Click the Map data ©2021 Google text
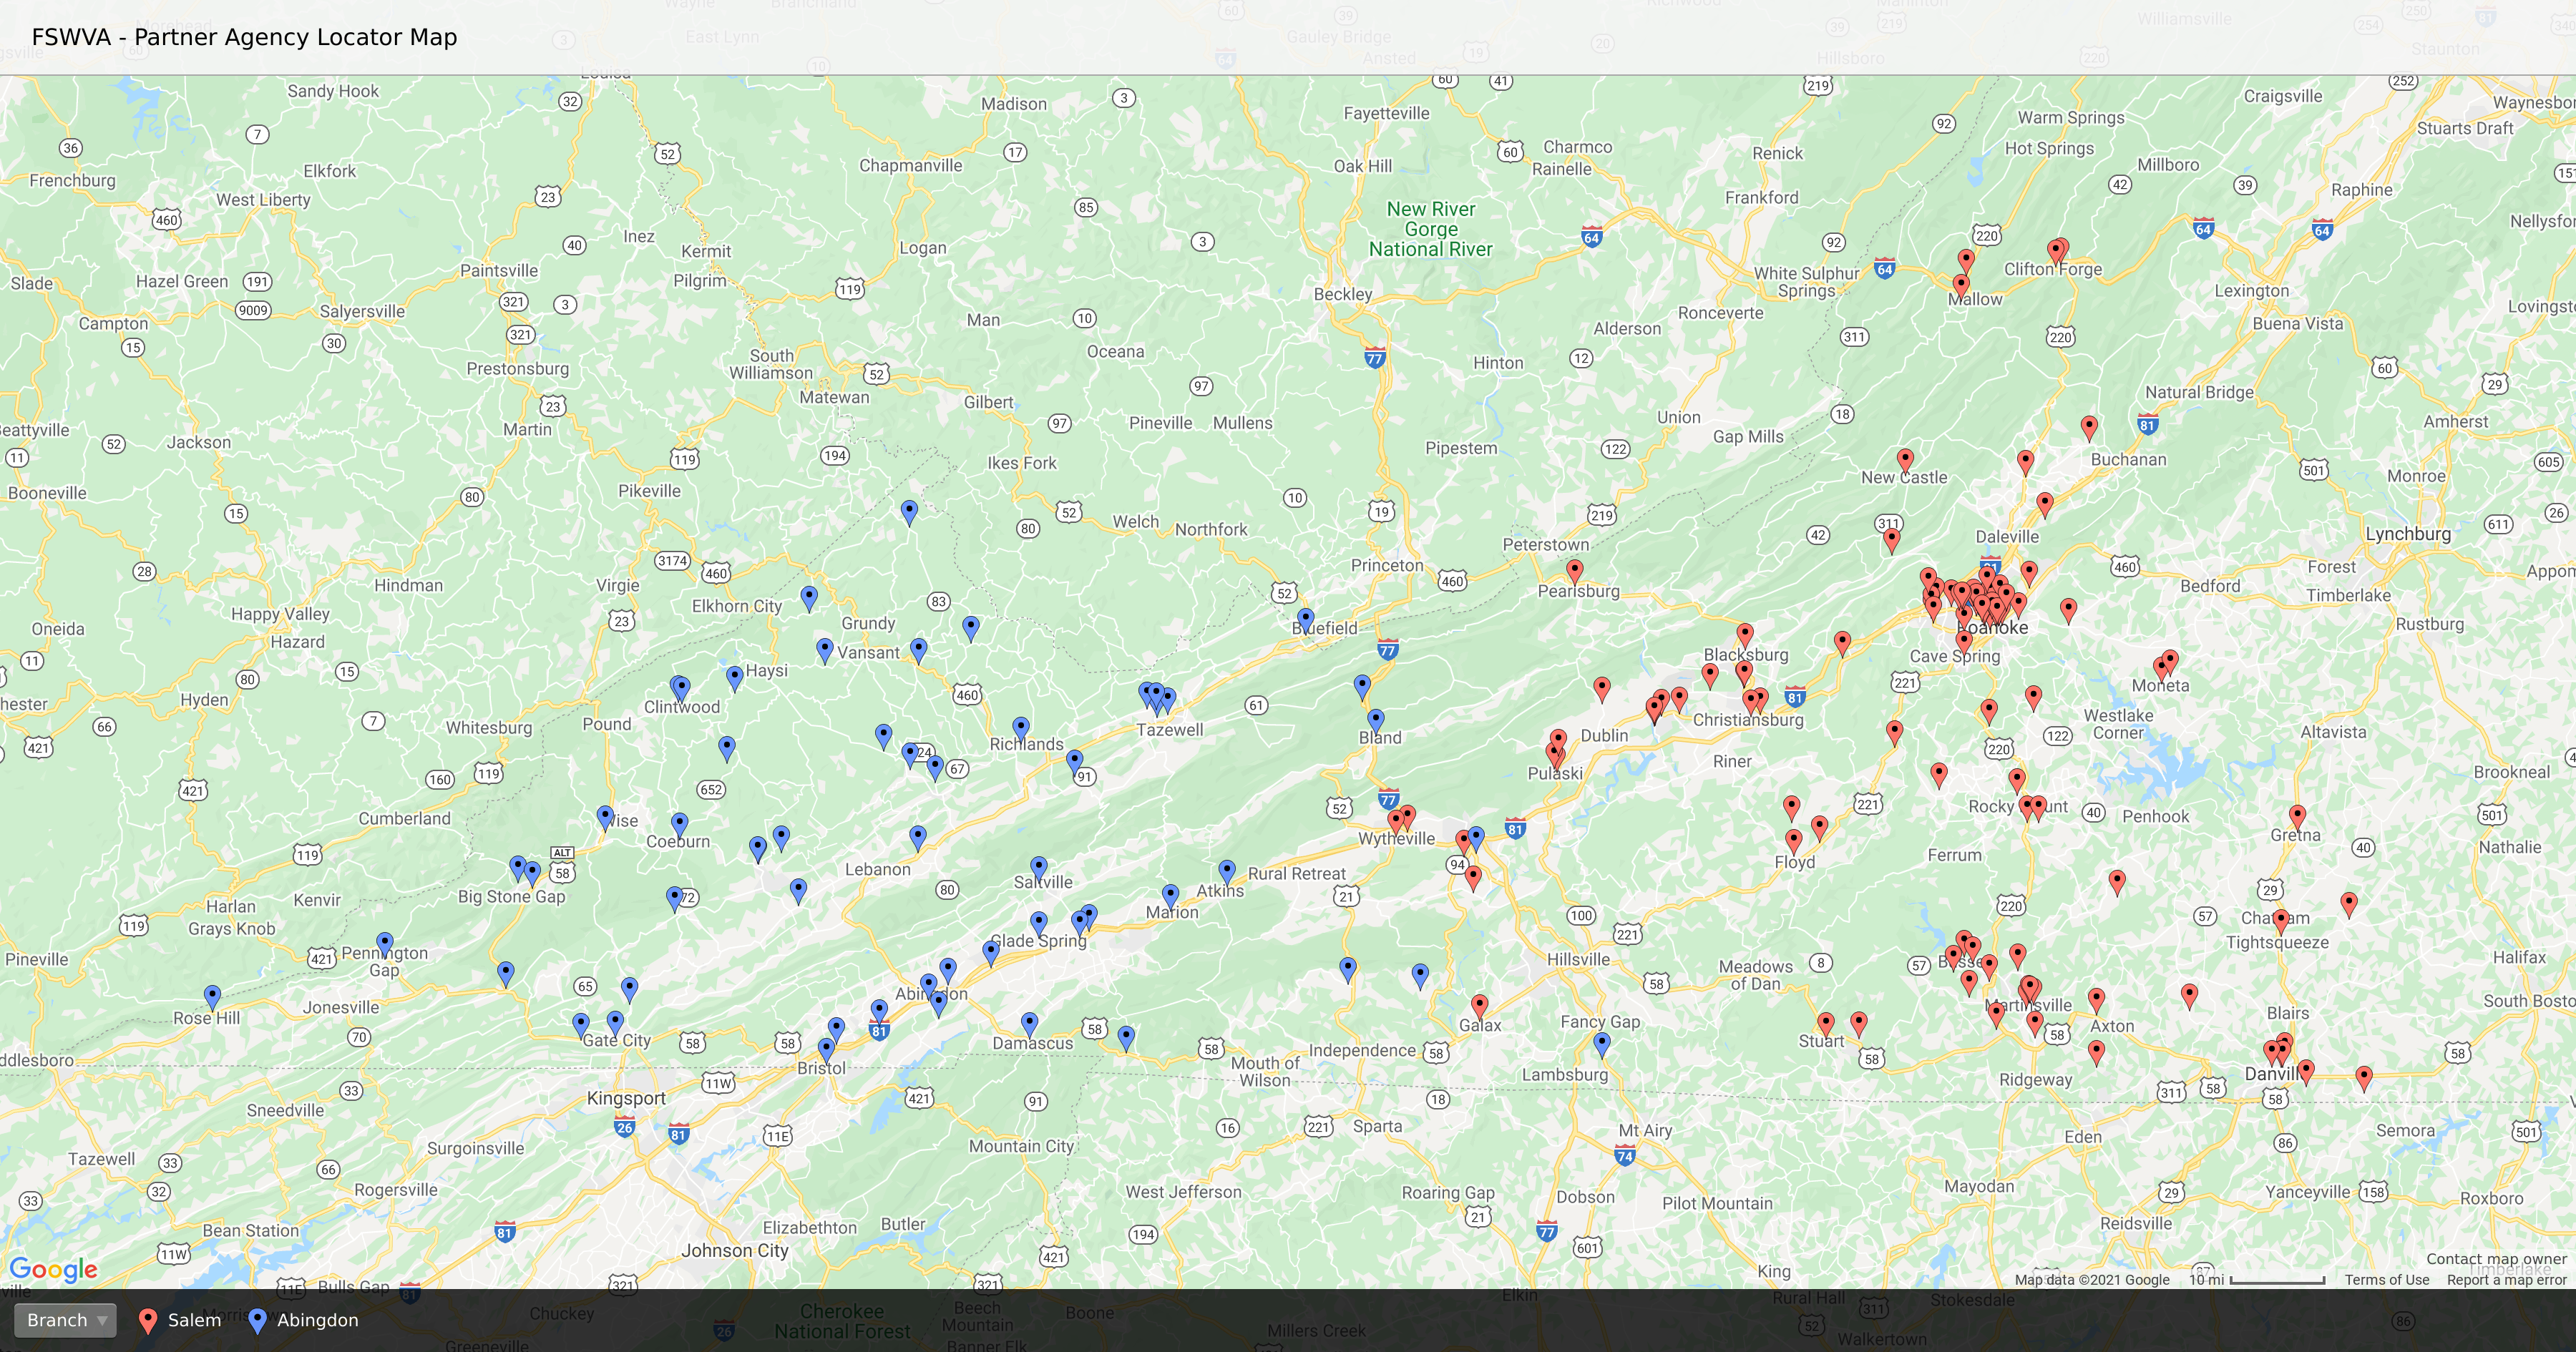The image size is (2576, 1352). (2092, 1279)
